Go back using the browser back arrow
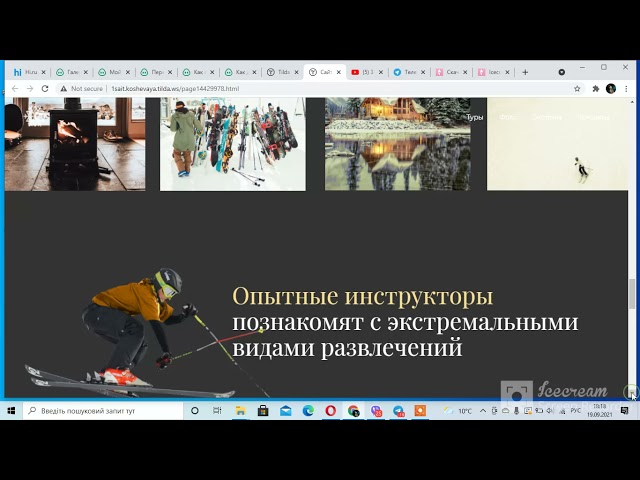The height and width of the screenshot is (480, 640). [15, 89]
